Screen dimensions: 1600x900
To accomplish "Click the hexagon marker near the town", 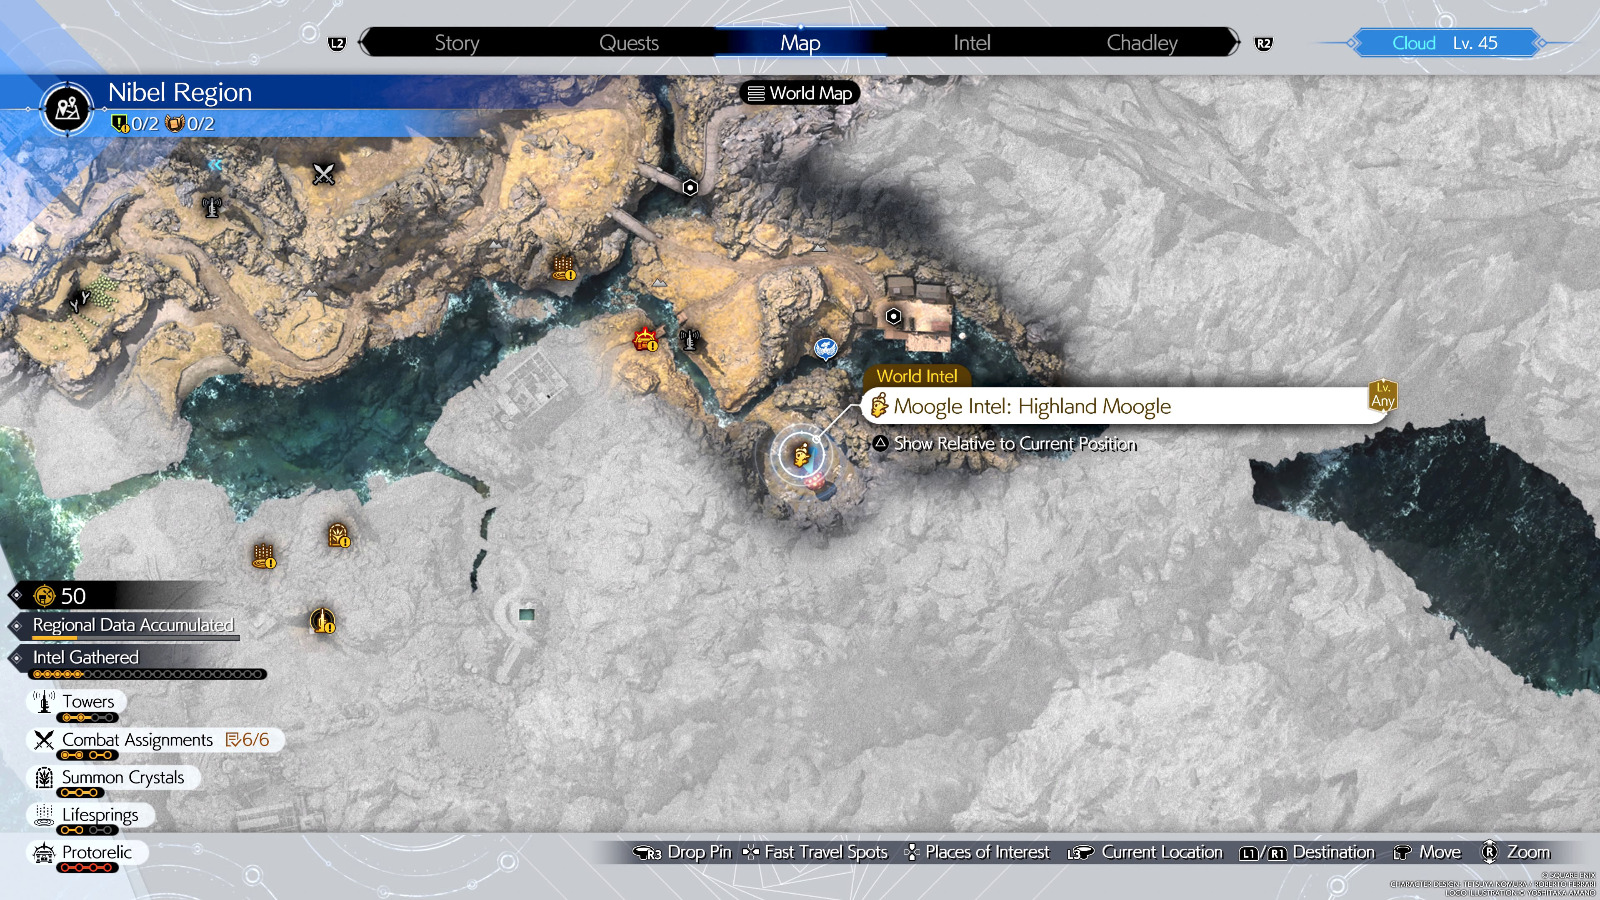I will click(x=894, y=317).
